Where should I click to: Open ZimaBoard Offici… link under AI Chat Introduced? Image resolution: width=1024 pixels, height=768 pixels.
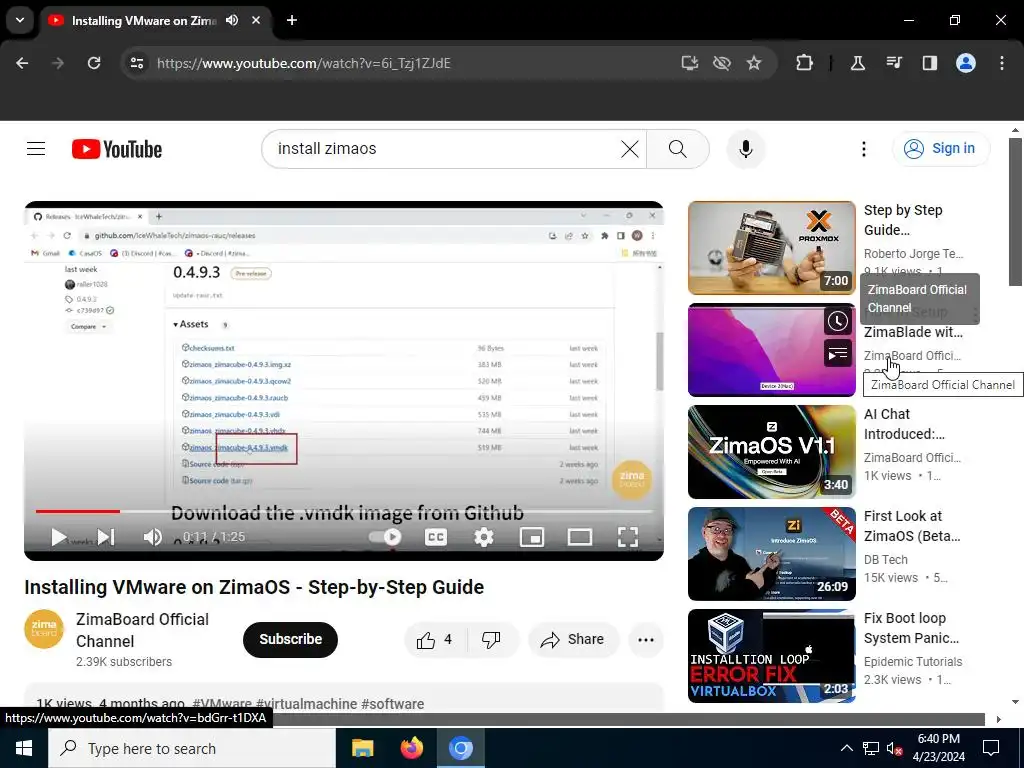(912, 458)
